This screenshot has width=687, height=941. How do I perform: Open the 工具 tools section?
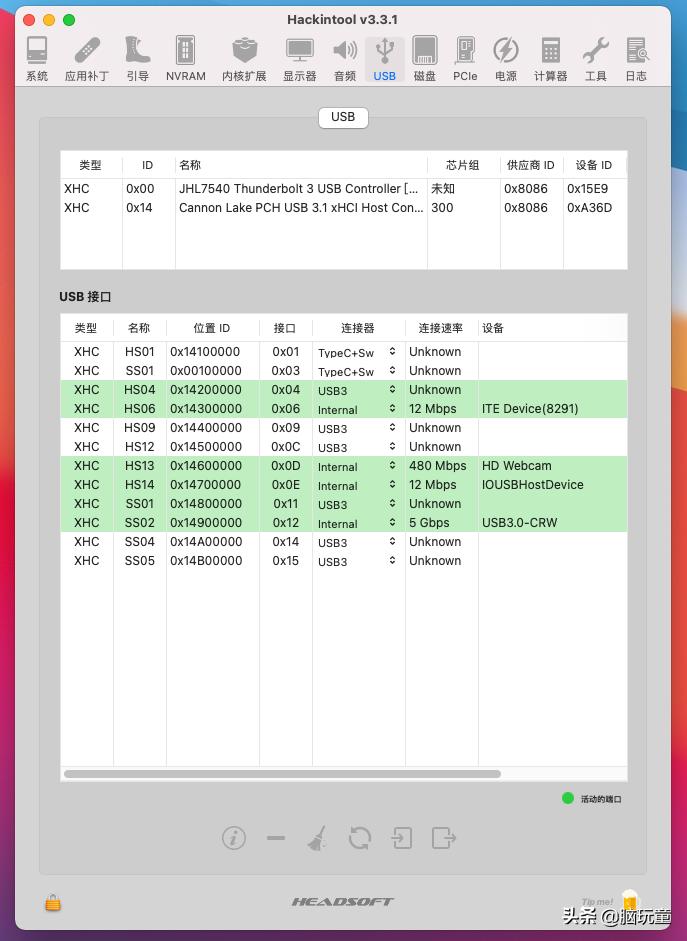click(x=595, y=58)
